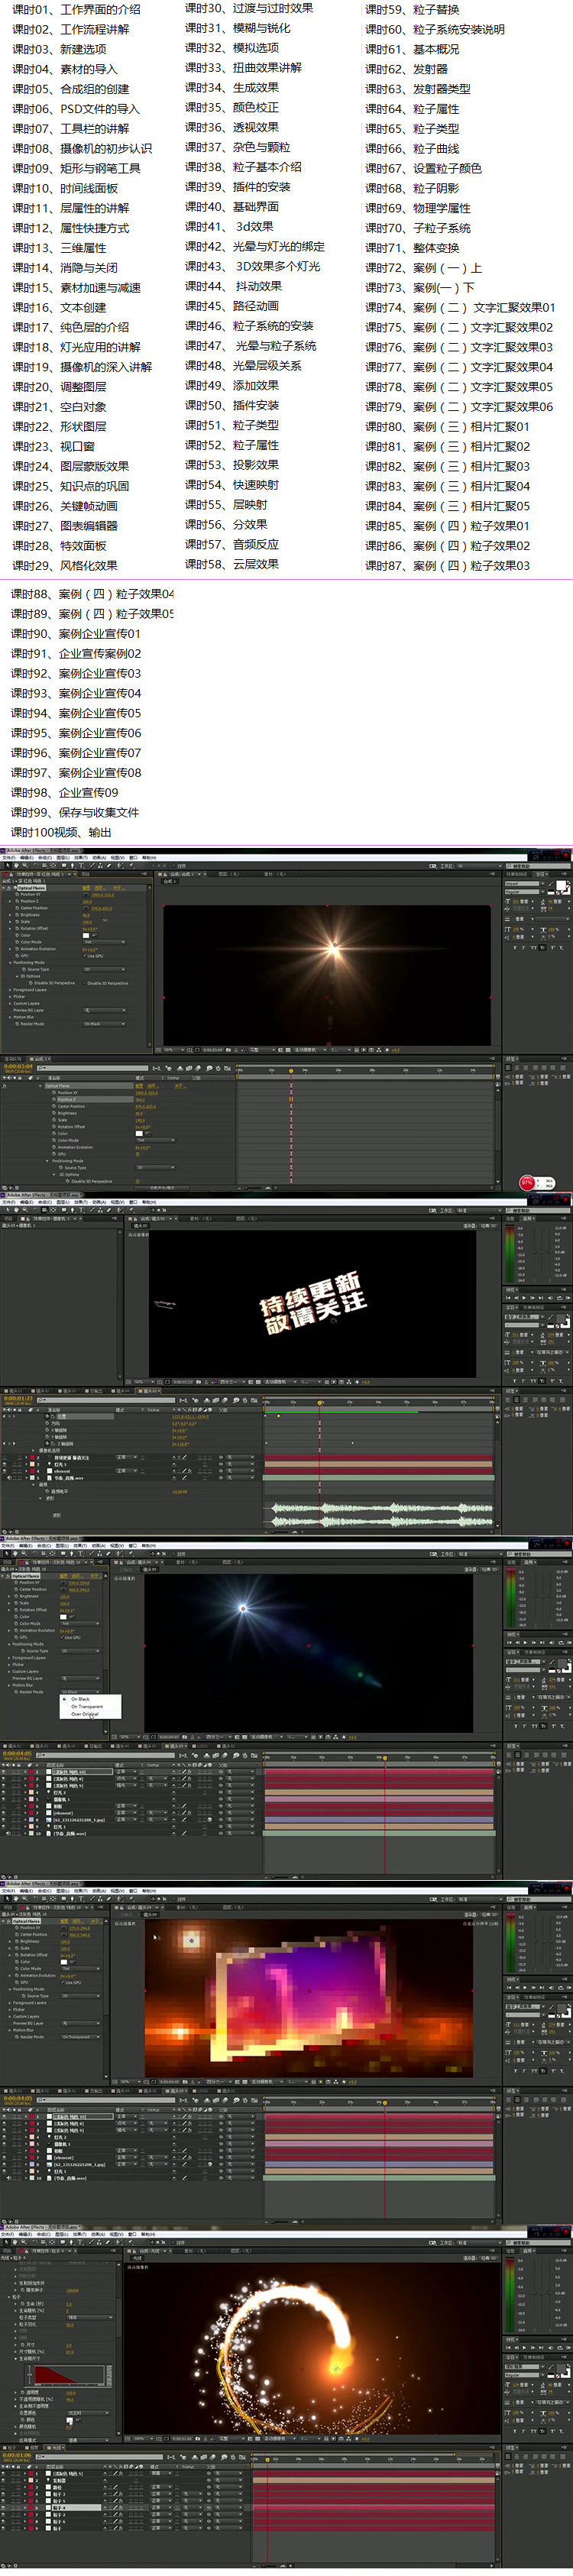Toggle Disable 3D Perspective checkbox in topmost effect controls
Image resolution: width=573 pixels, height=2576 pixels.
tap(84, 983)
